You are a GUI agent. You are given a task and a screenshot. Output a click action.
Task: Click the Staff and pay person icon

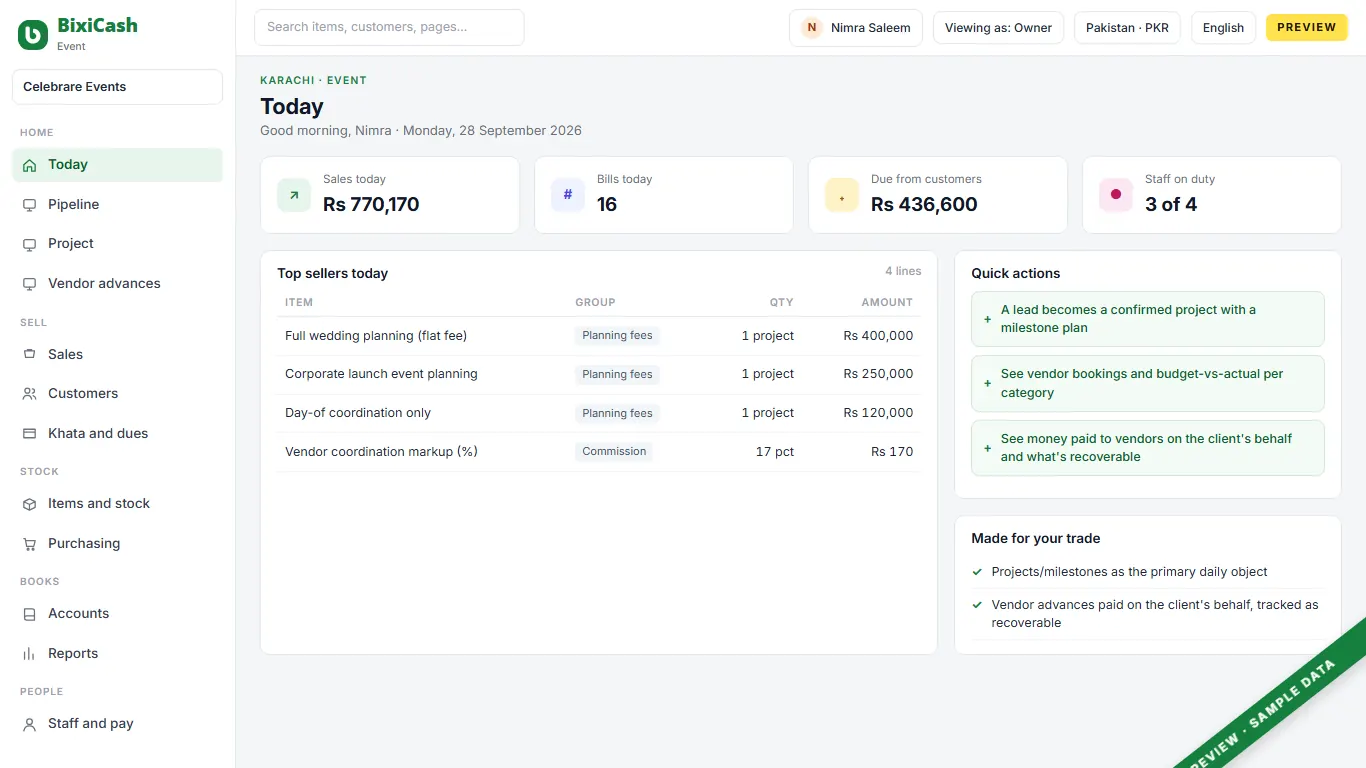point(29,724)
